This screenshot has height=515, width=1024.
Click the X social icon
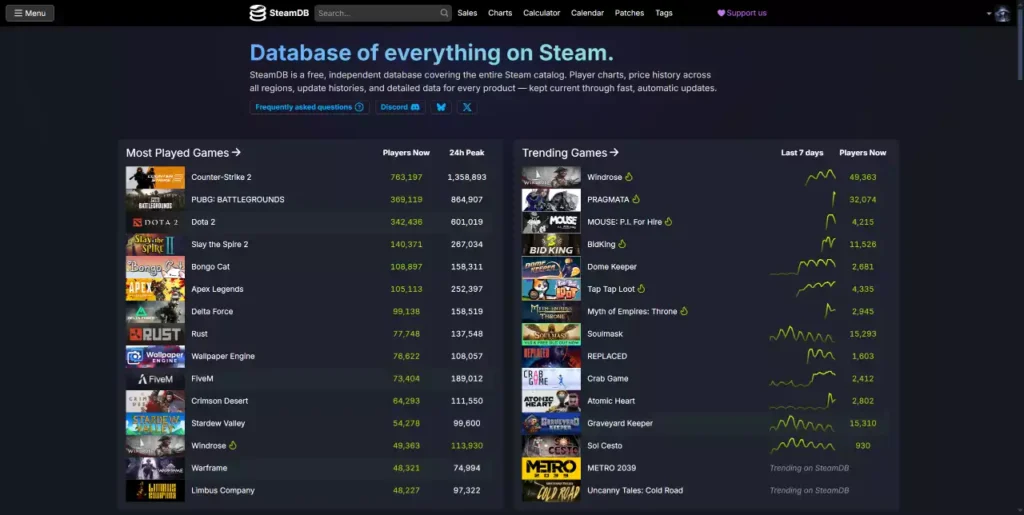(467, 107)
